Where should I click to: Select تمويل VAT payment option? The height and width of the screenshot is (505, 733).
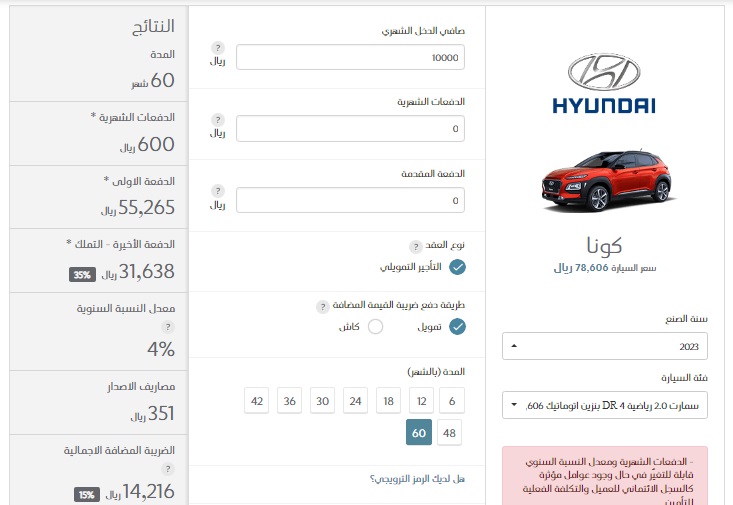[x=457, y=326]
